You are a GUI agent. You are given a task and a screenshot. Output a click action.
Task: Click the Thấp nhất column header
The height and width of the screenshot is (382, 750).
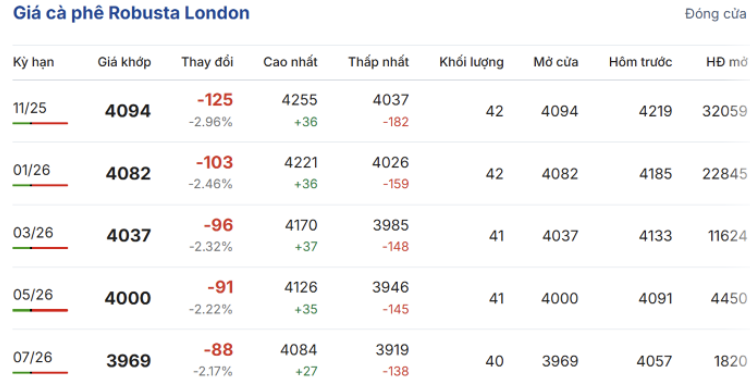[x=378, y=62]
